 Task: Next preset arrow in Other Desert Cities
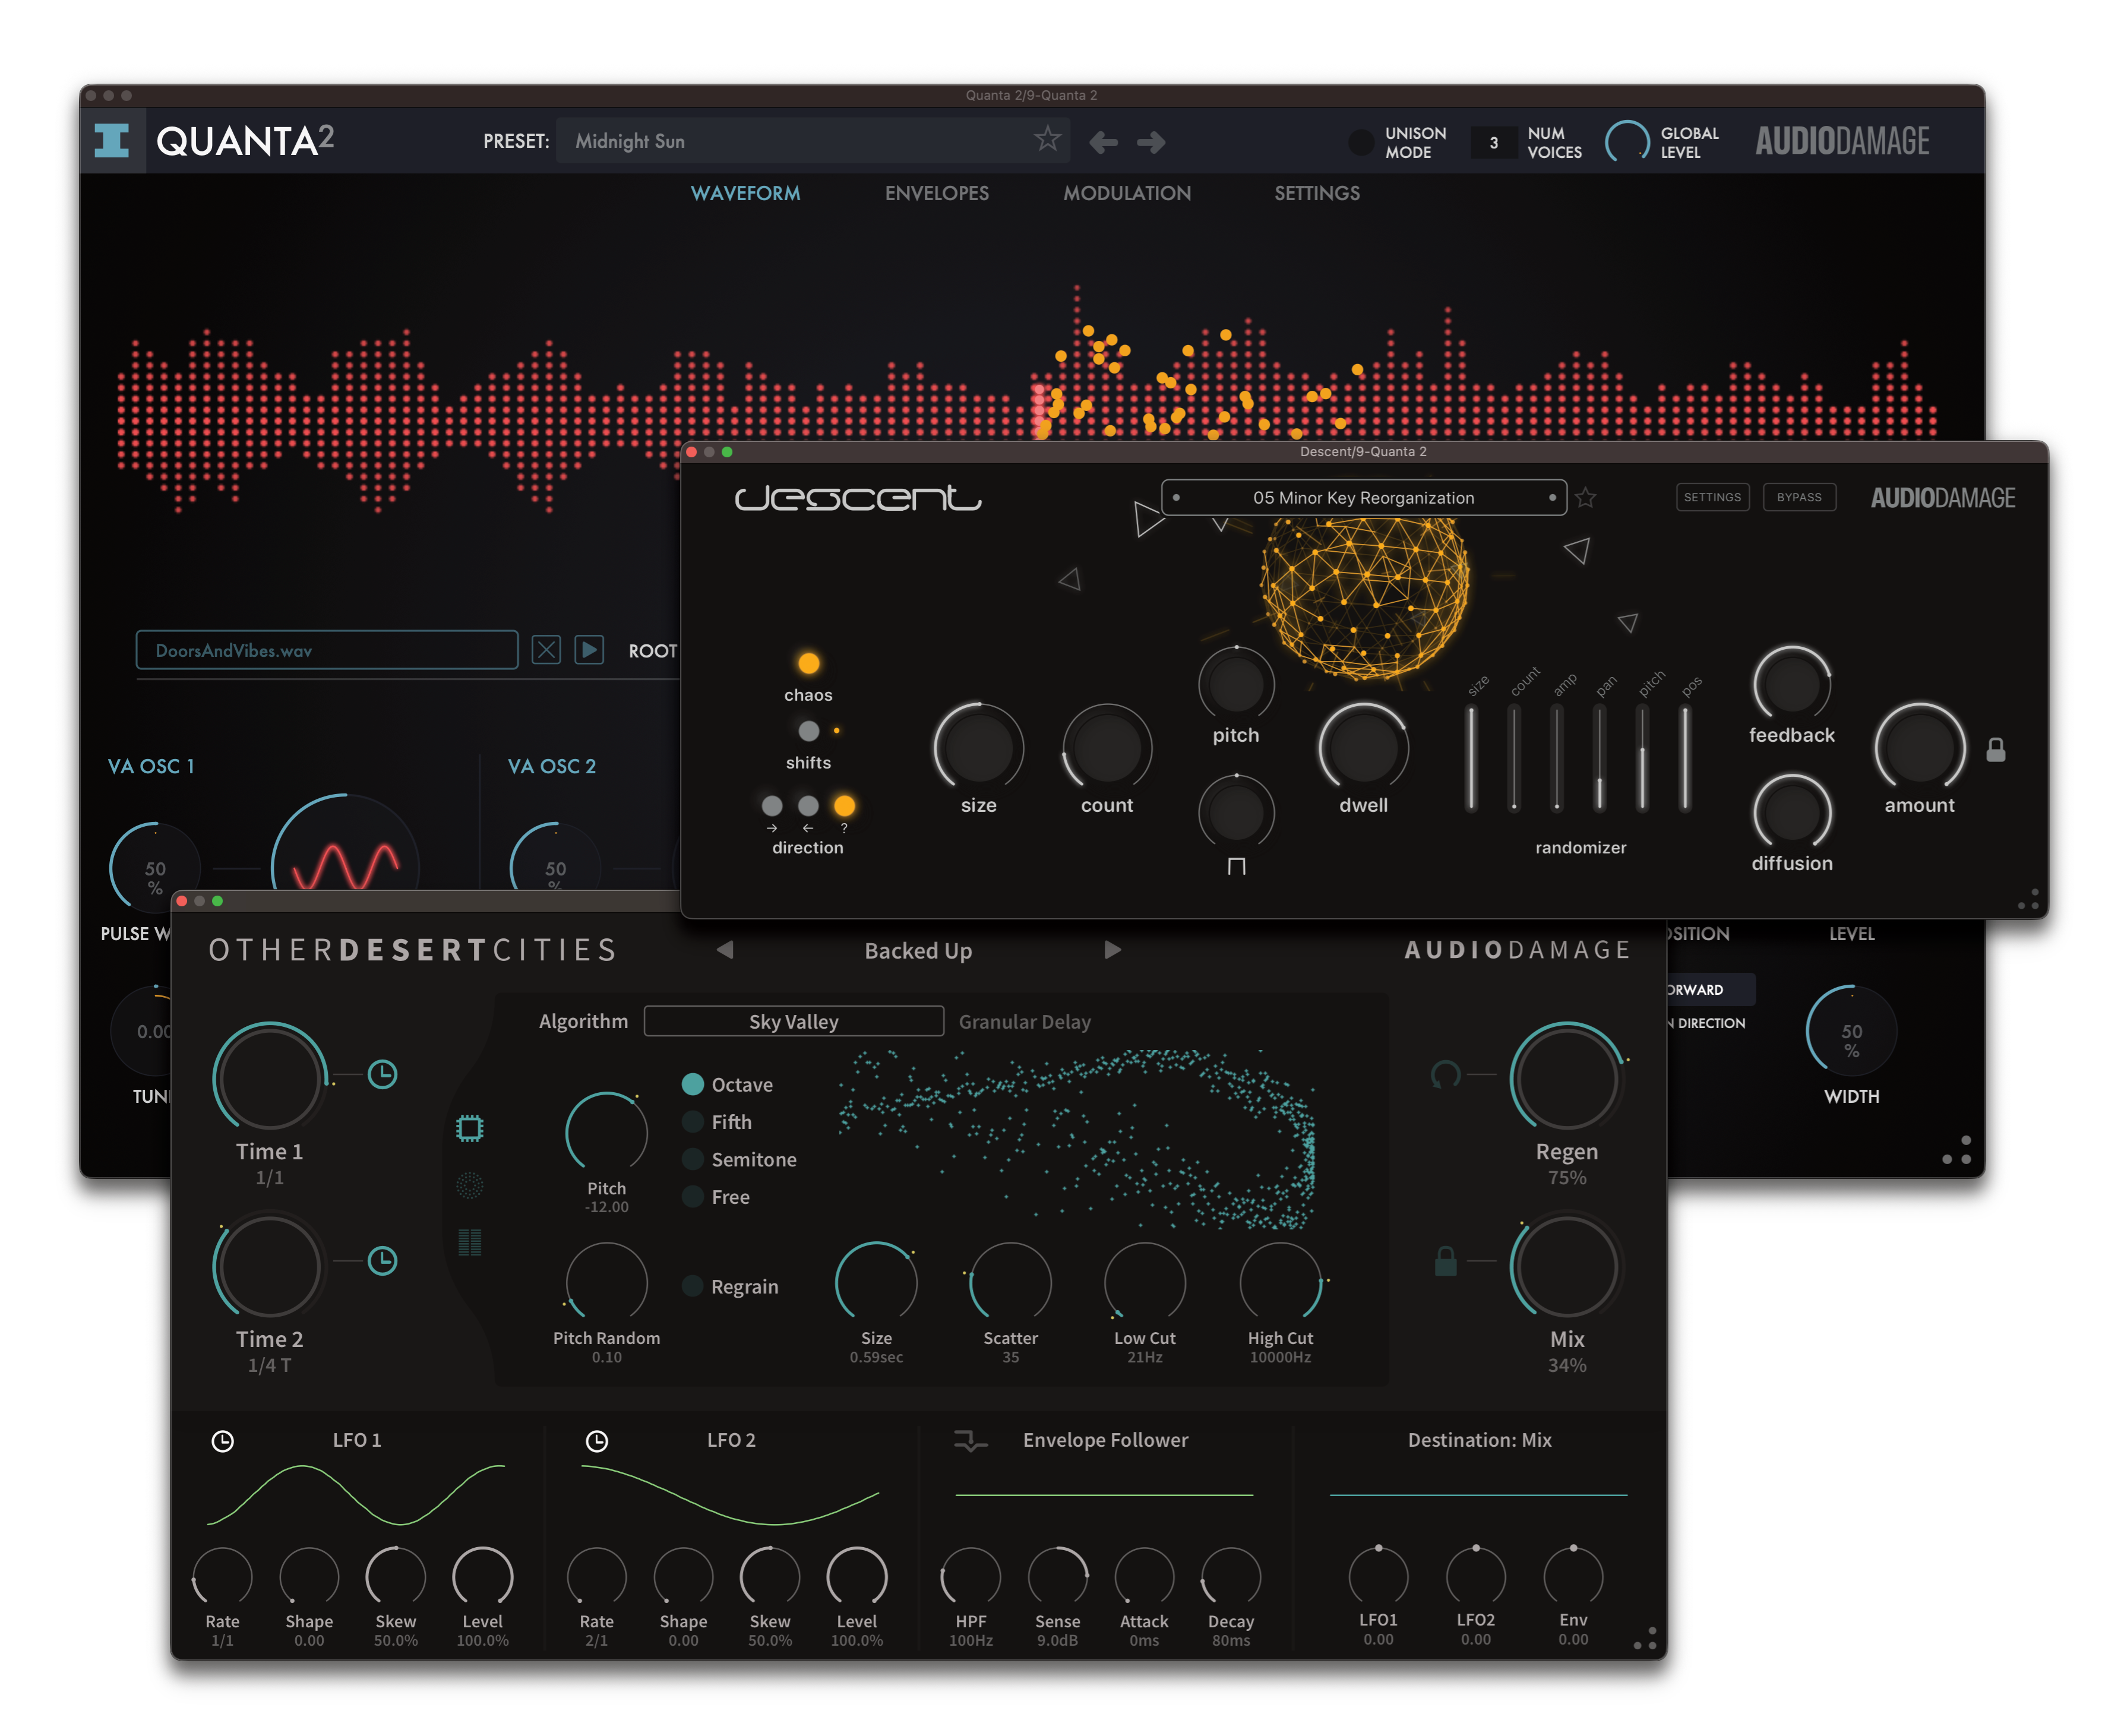(x=1112, y=950)
